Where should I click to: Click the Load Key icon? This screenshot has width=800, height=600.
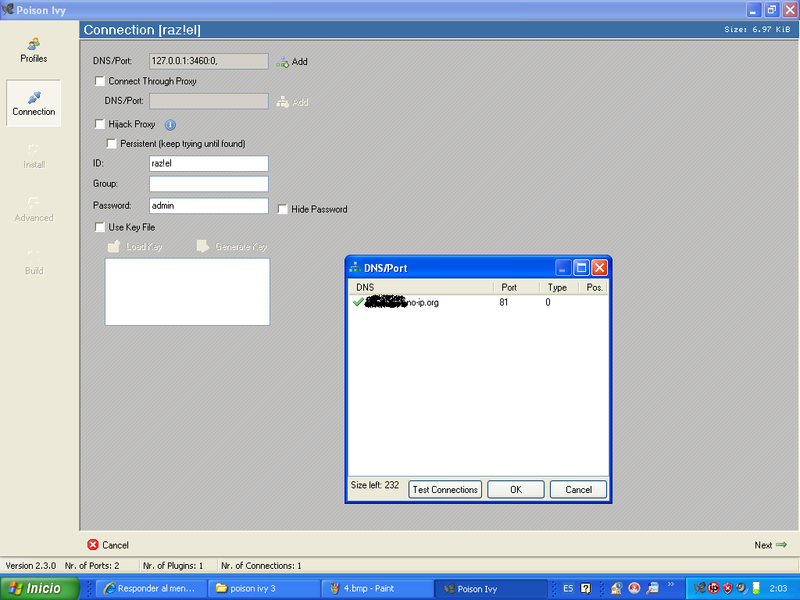click(x=114, y=247)
